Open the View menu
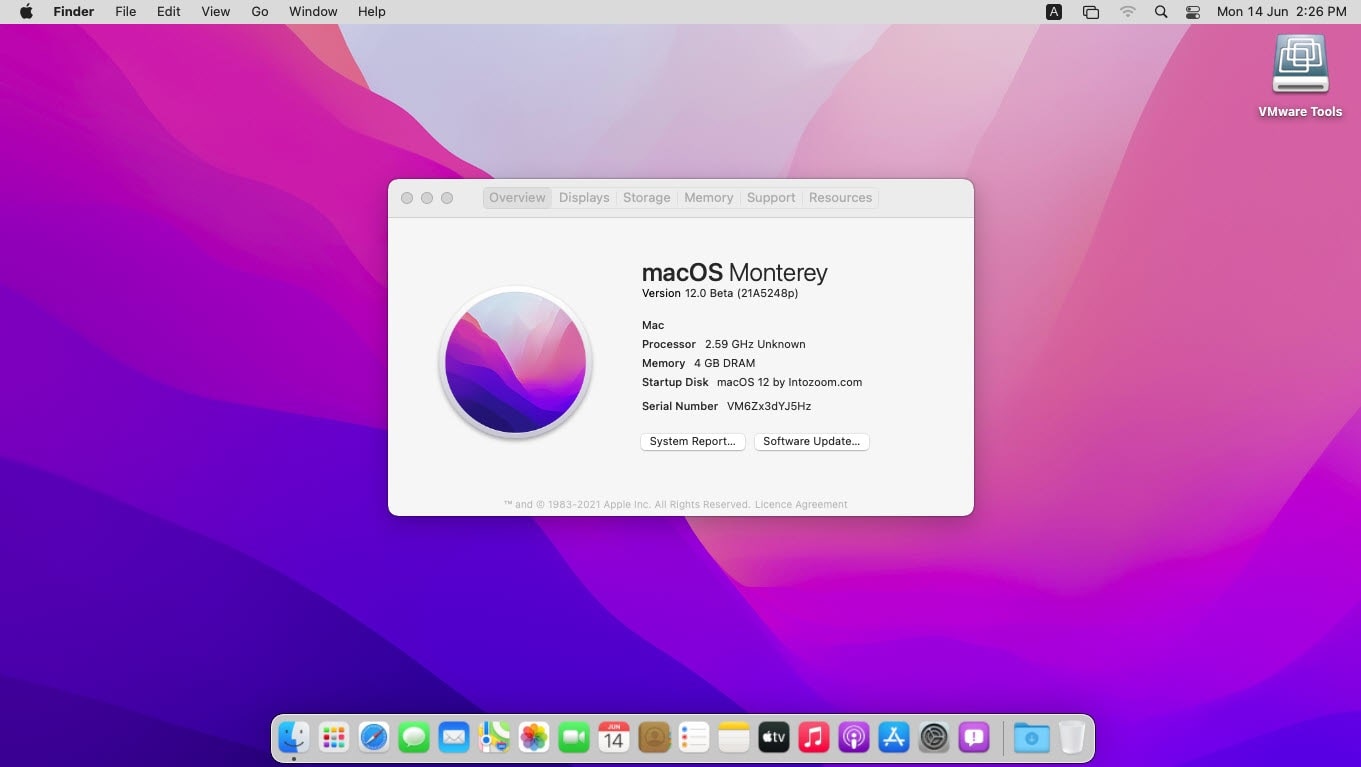 (x=216, y=12)
